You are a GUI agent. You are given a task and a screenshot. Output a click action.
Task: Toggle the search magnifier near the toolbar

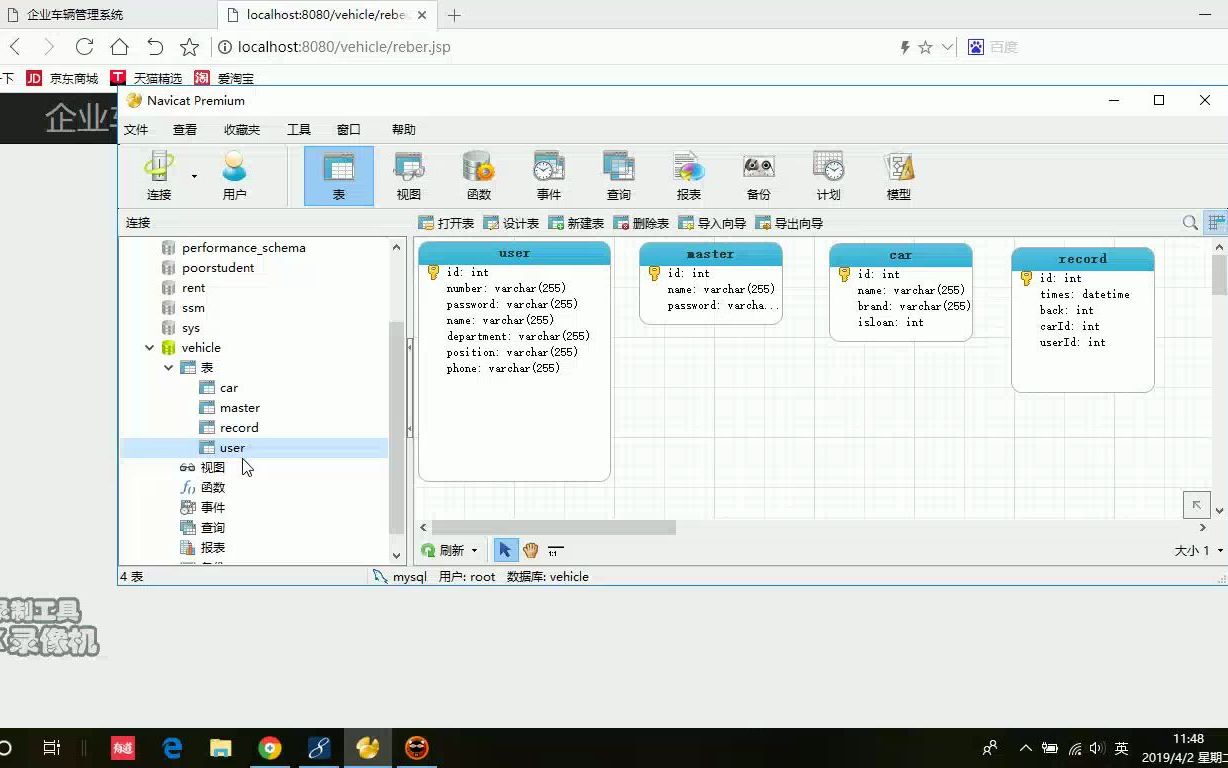[1189, 222]
